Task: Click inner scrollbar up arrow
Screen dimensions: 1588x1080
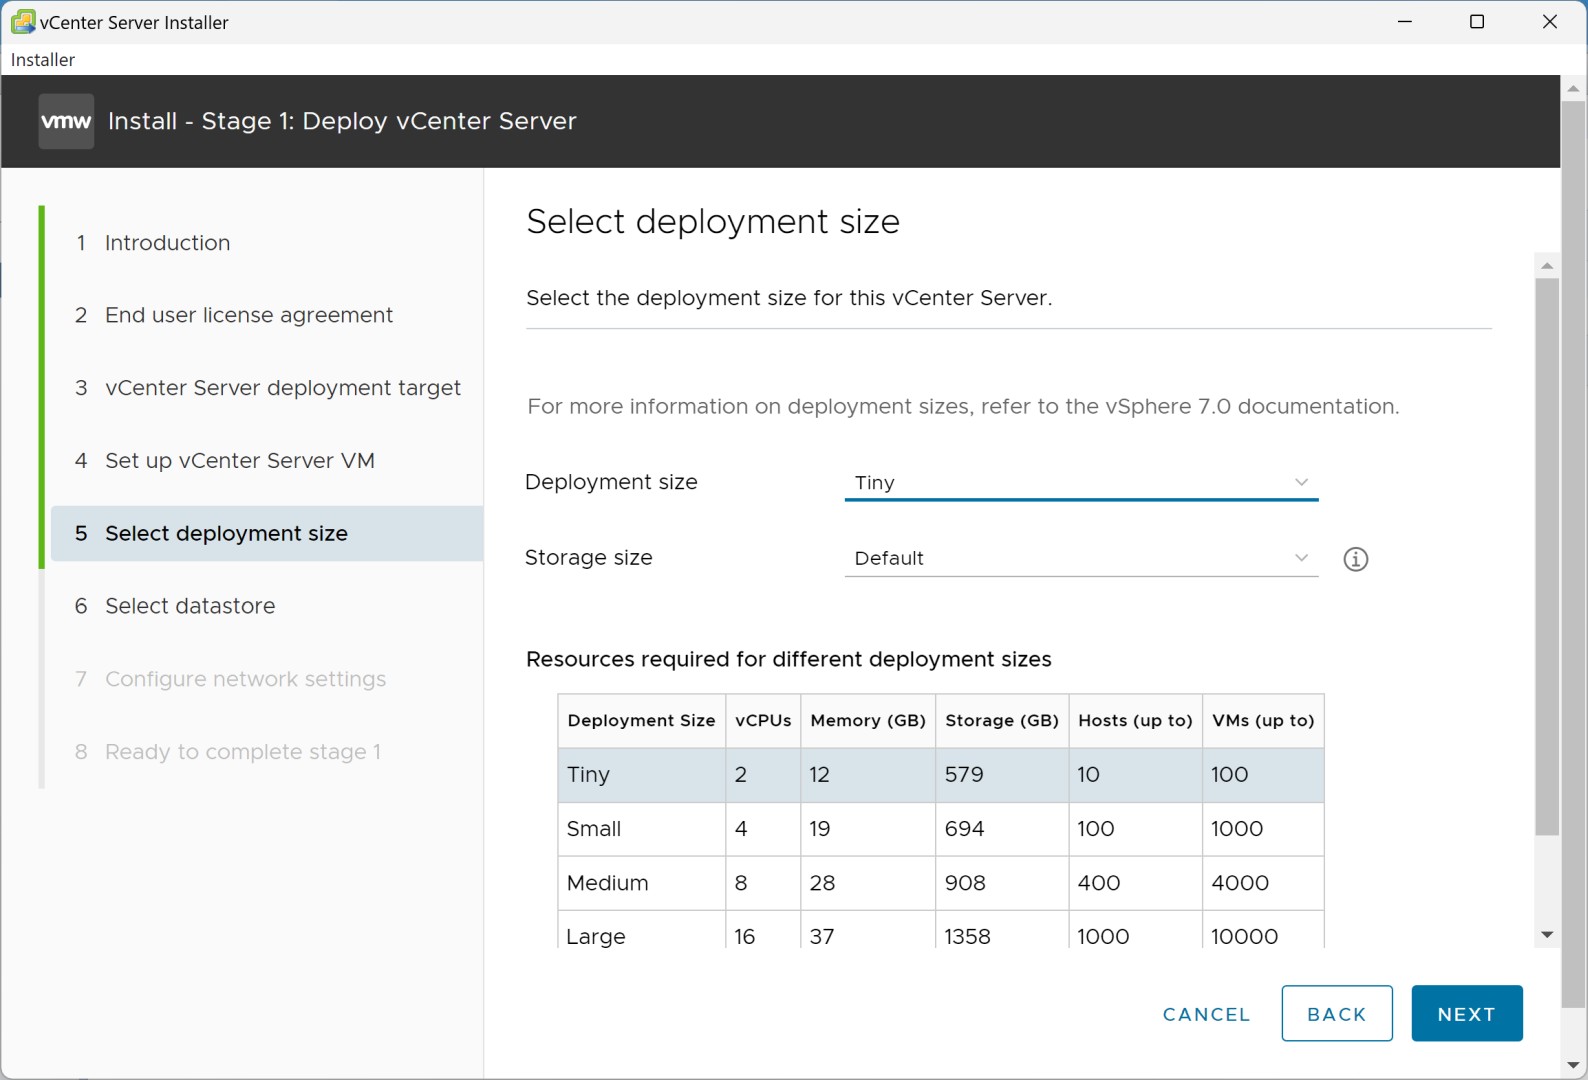Action: click(1547, 266)
